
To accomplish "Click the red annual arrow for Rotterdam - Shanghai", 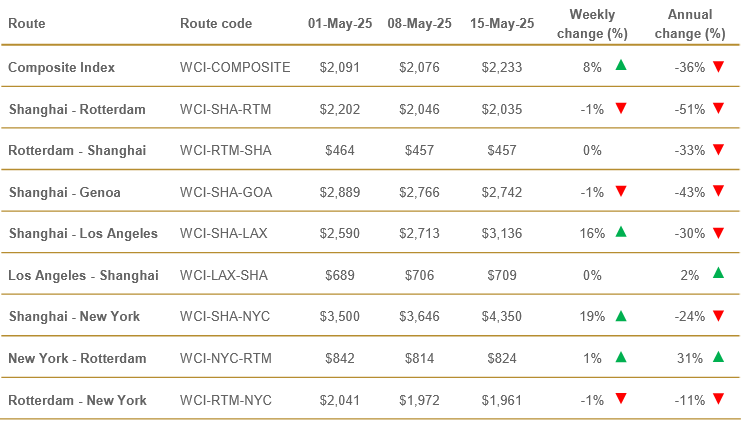I will 718,150.
